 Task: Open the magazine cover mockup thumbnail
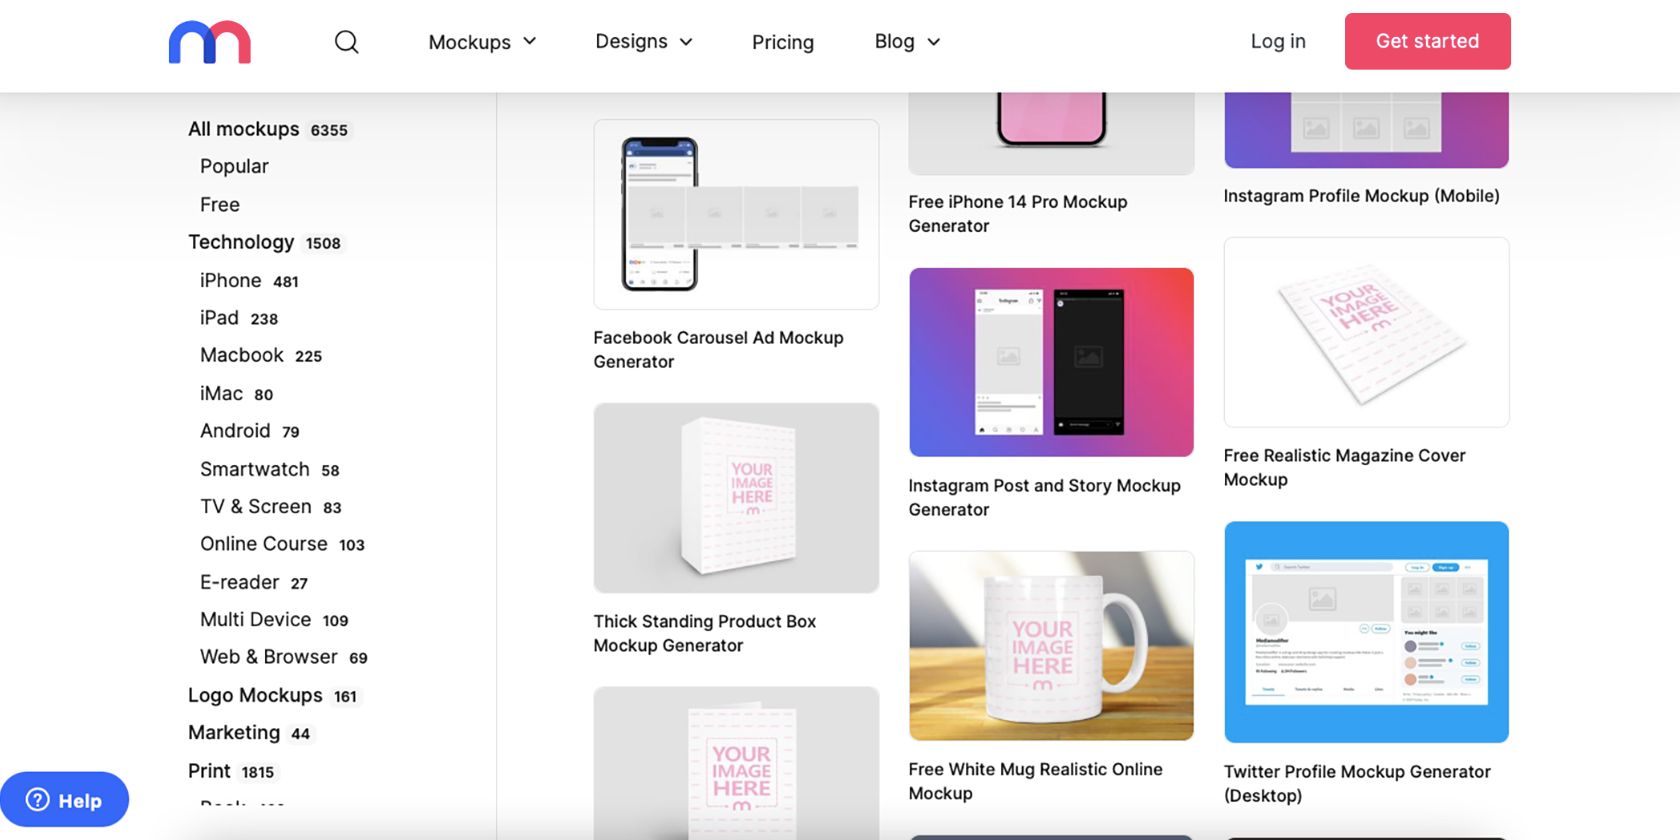[x=1366, y=332]
